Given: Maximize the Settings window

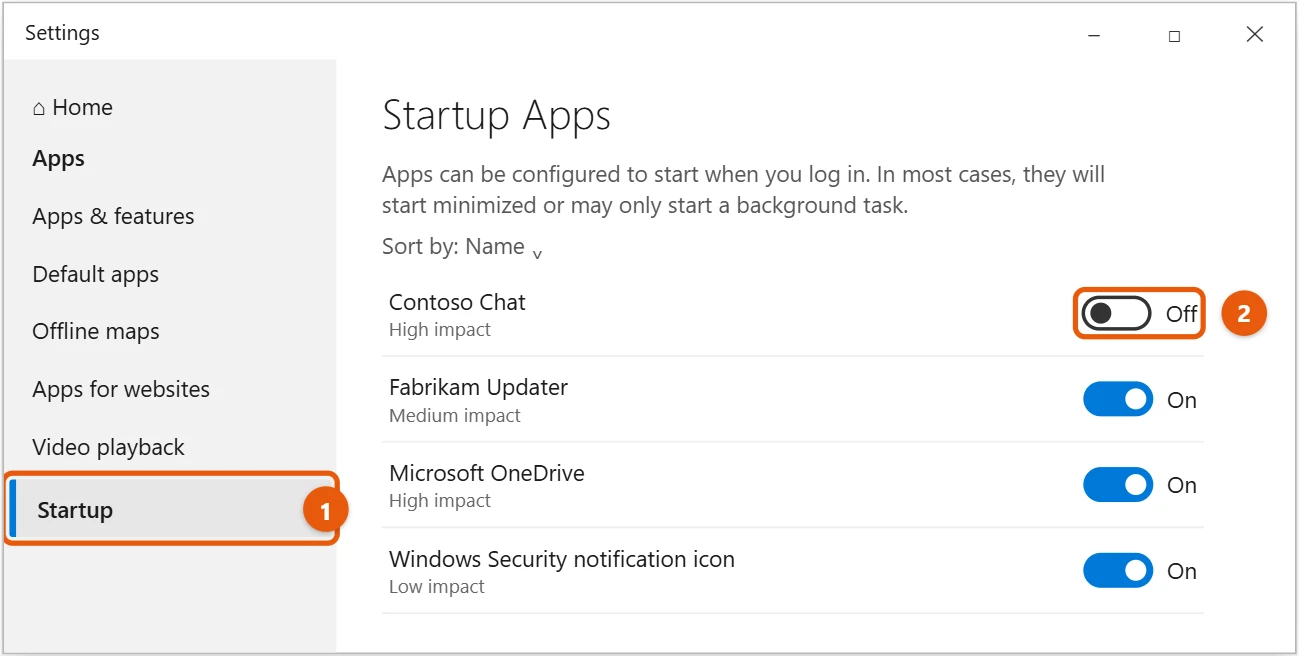Looking at the screenshot, I should point(1174,35).
